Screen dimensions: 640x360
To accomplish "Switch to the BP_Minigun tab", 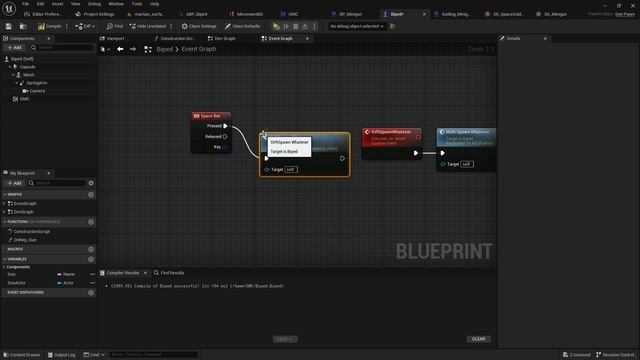I will [347, 14].
